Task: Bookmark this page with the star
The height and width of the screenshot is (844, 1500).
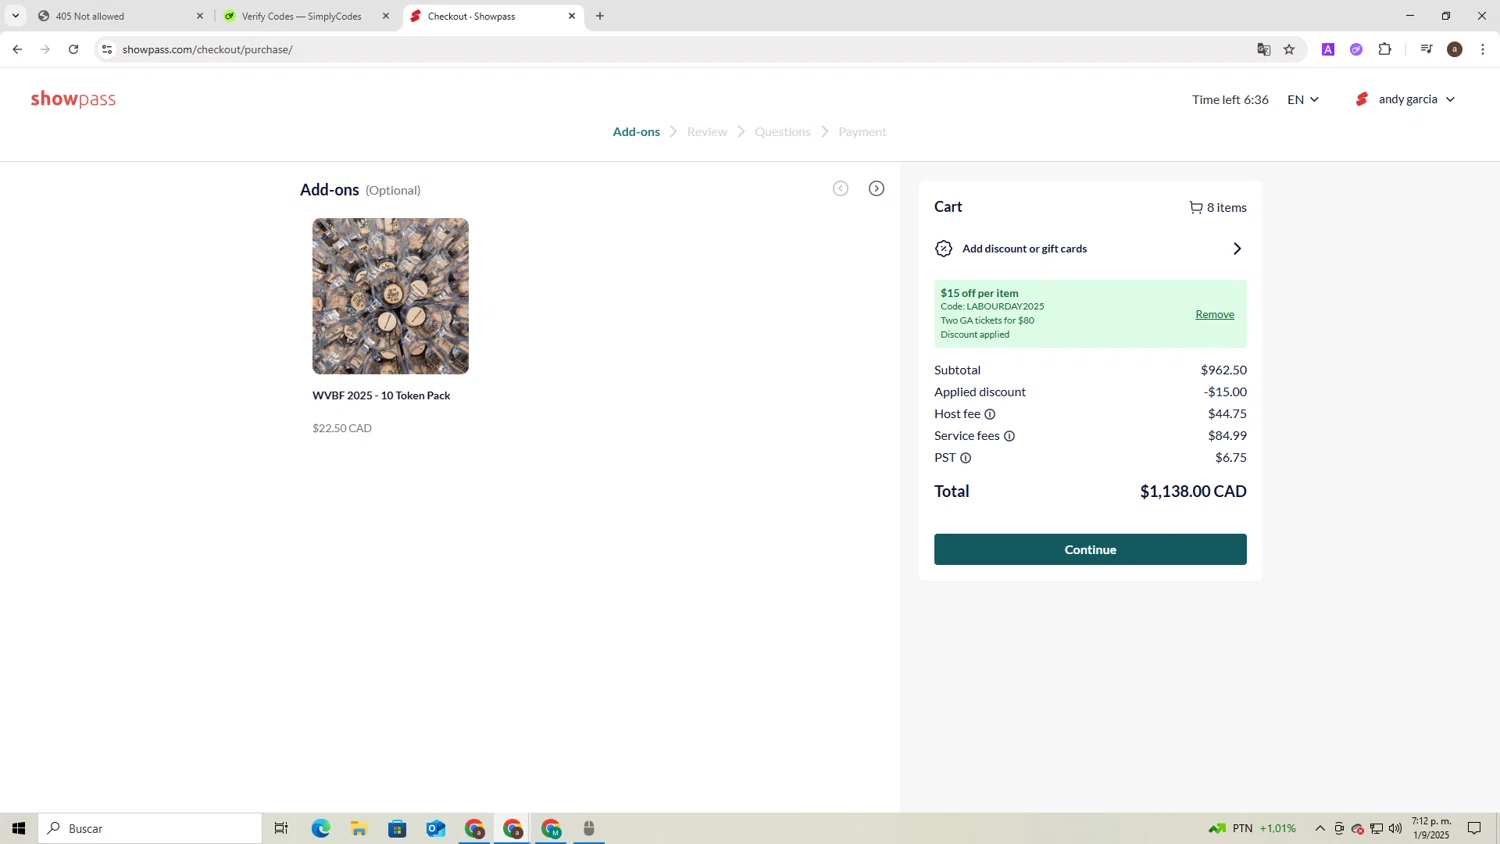Action: 1289,49
